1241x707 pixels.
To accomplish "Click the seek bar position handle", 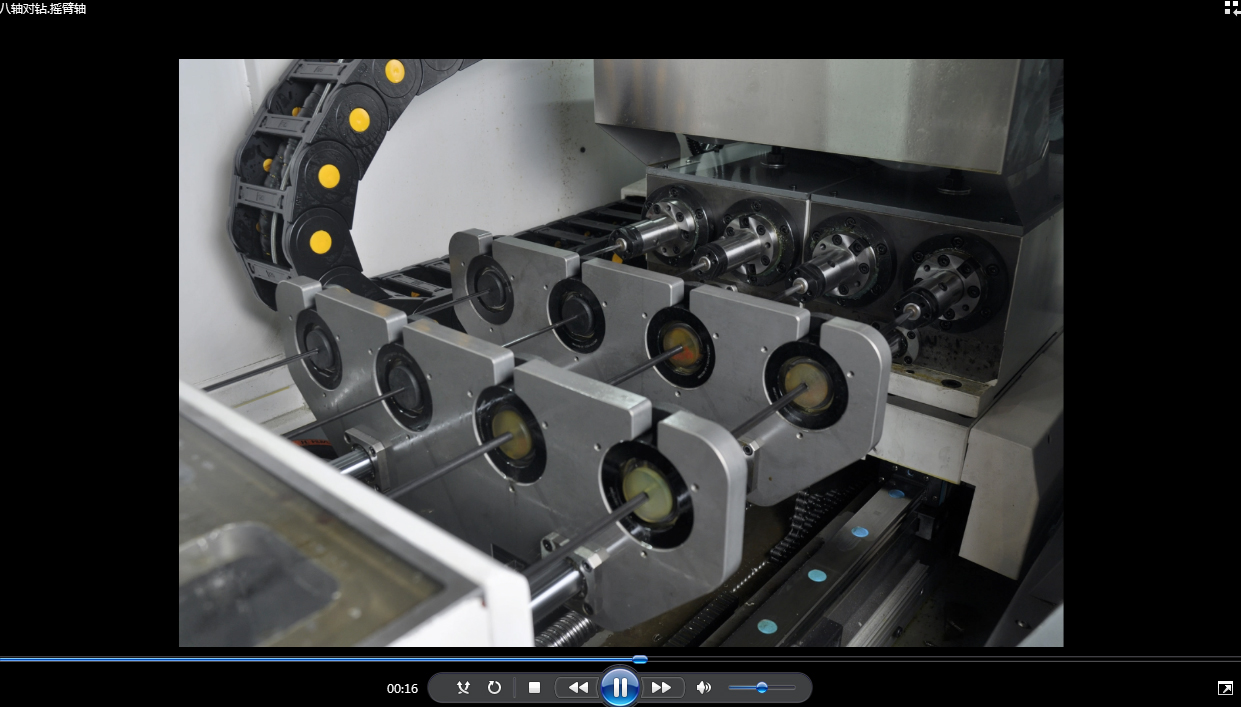I will (x=640, y=659).
